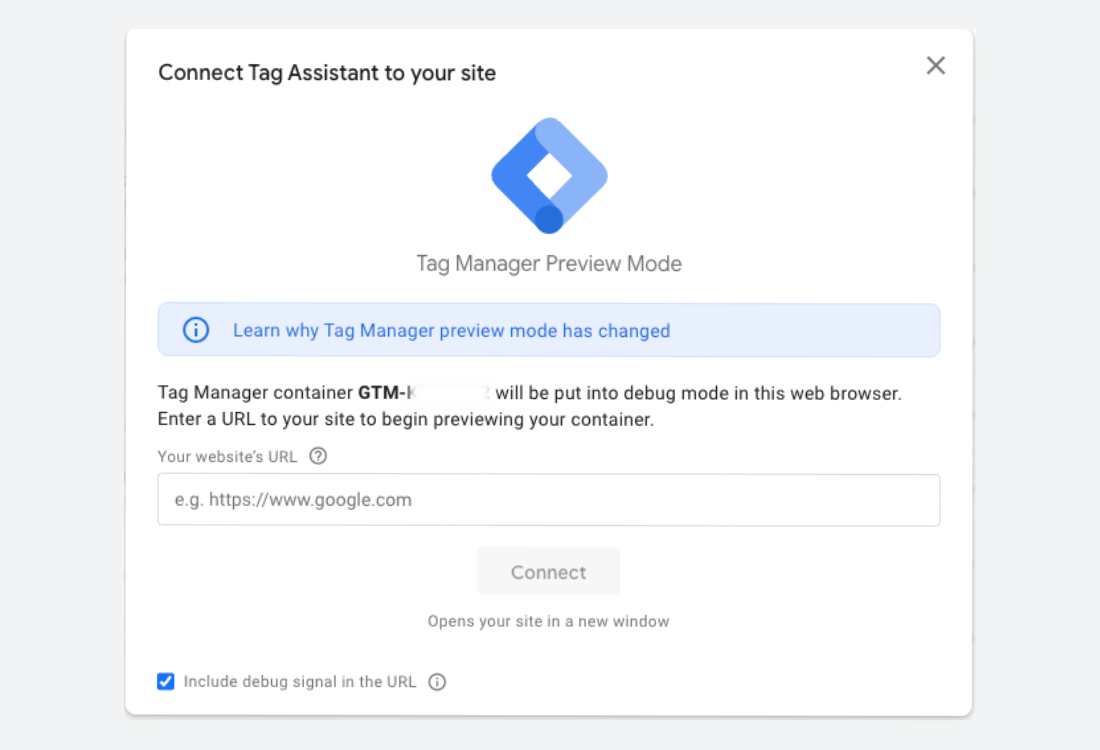Click the 'Connect Tag Assistant to your site' title
This screenshot has width=1100, height=750.
point(327,73)
